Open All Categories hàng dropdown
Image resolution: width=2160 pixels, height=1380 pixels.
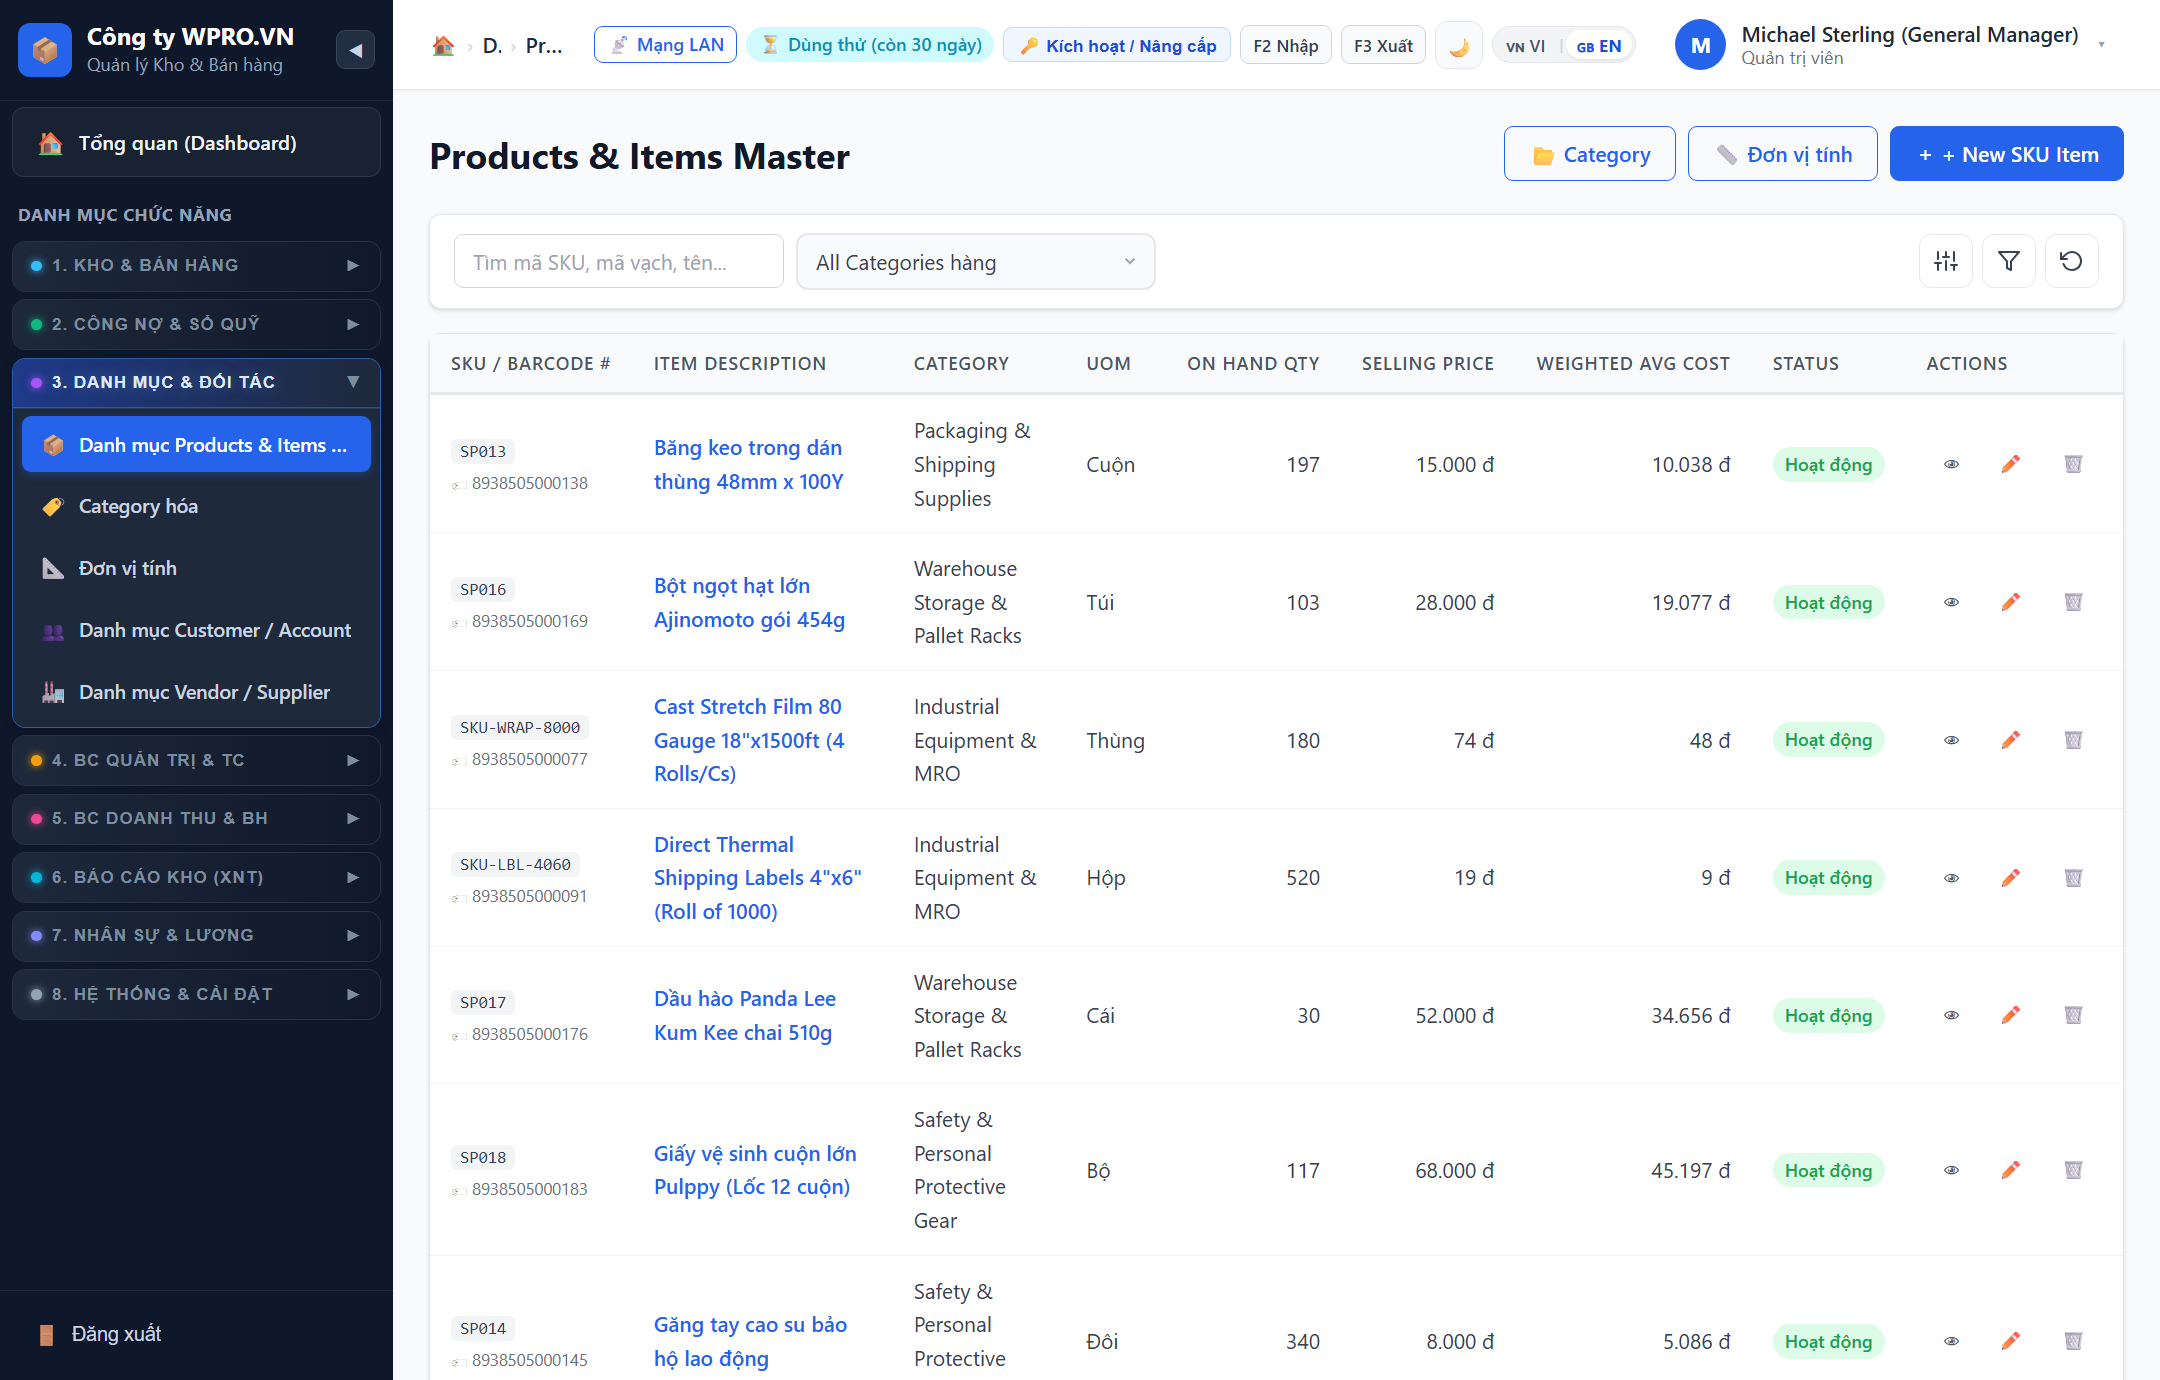tap(975, 262)
